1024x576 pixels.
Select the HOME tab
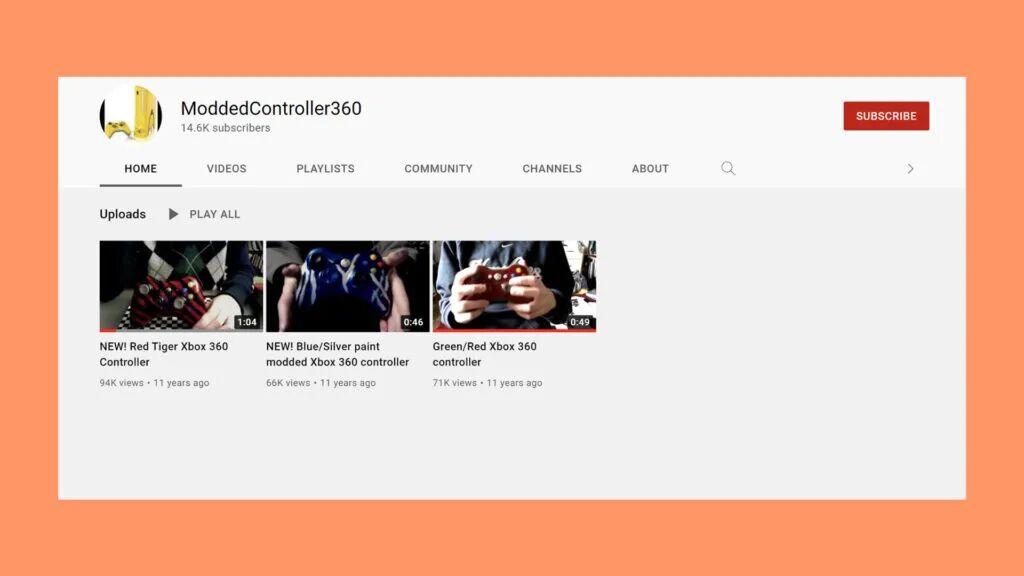tap(140, 168)
